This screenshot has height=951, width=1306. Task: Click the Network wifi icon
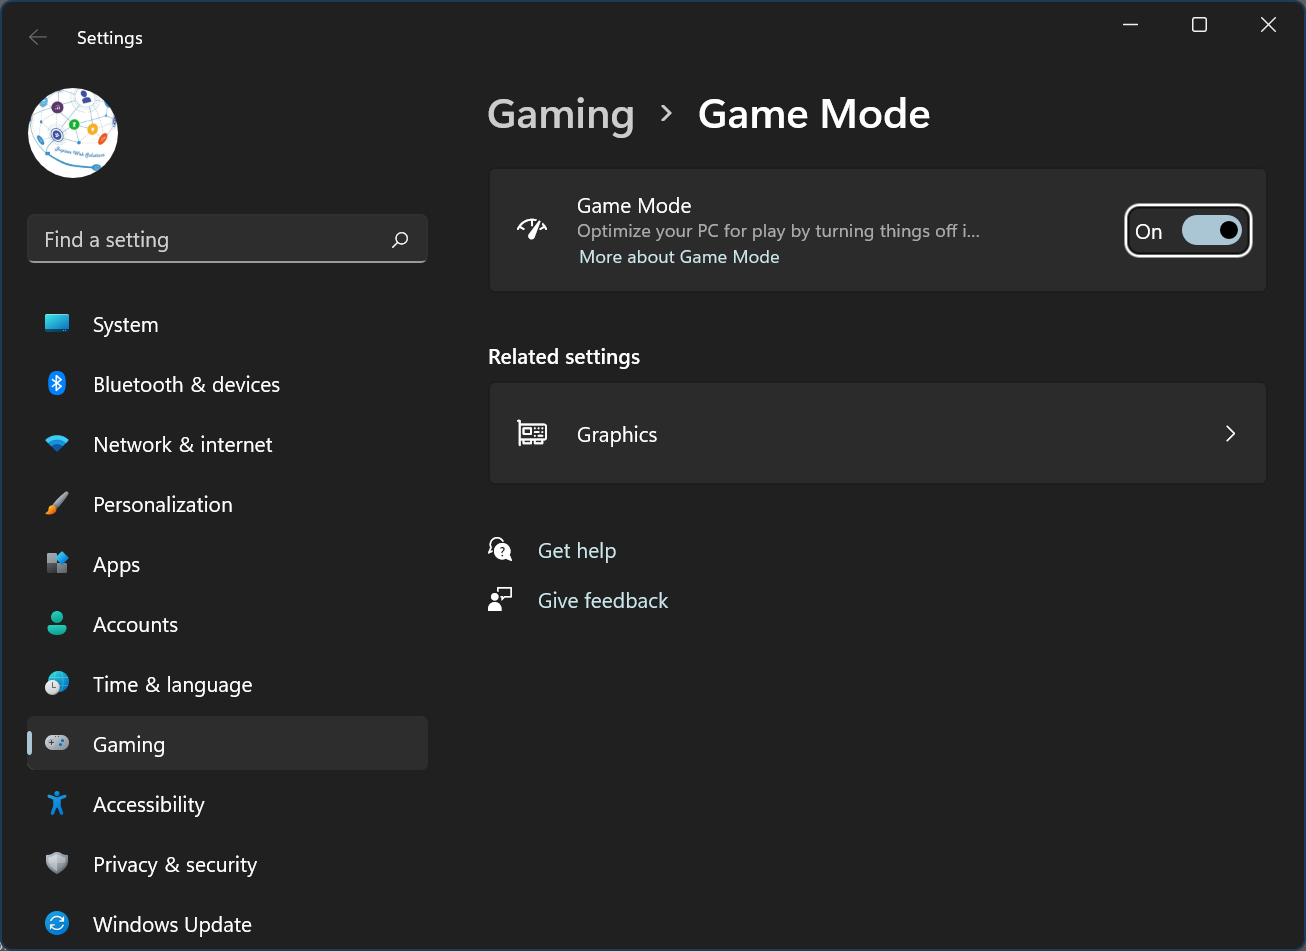click(x=57, y=444)
